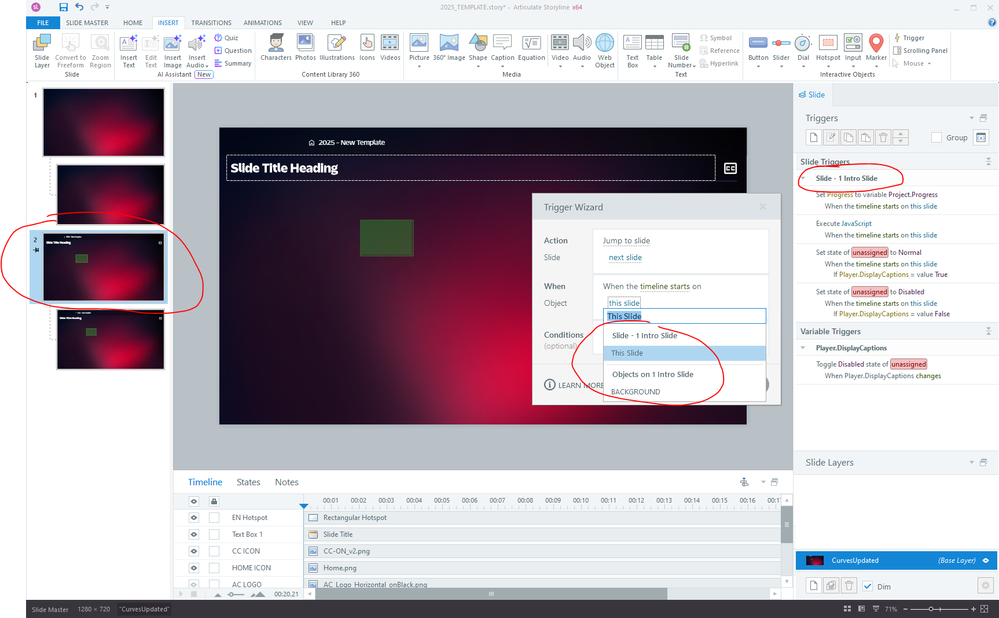Collapse Player.DisplayCaptions variable trigger group
The width and height of the screenshot is (999, 618).
803,348
